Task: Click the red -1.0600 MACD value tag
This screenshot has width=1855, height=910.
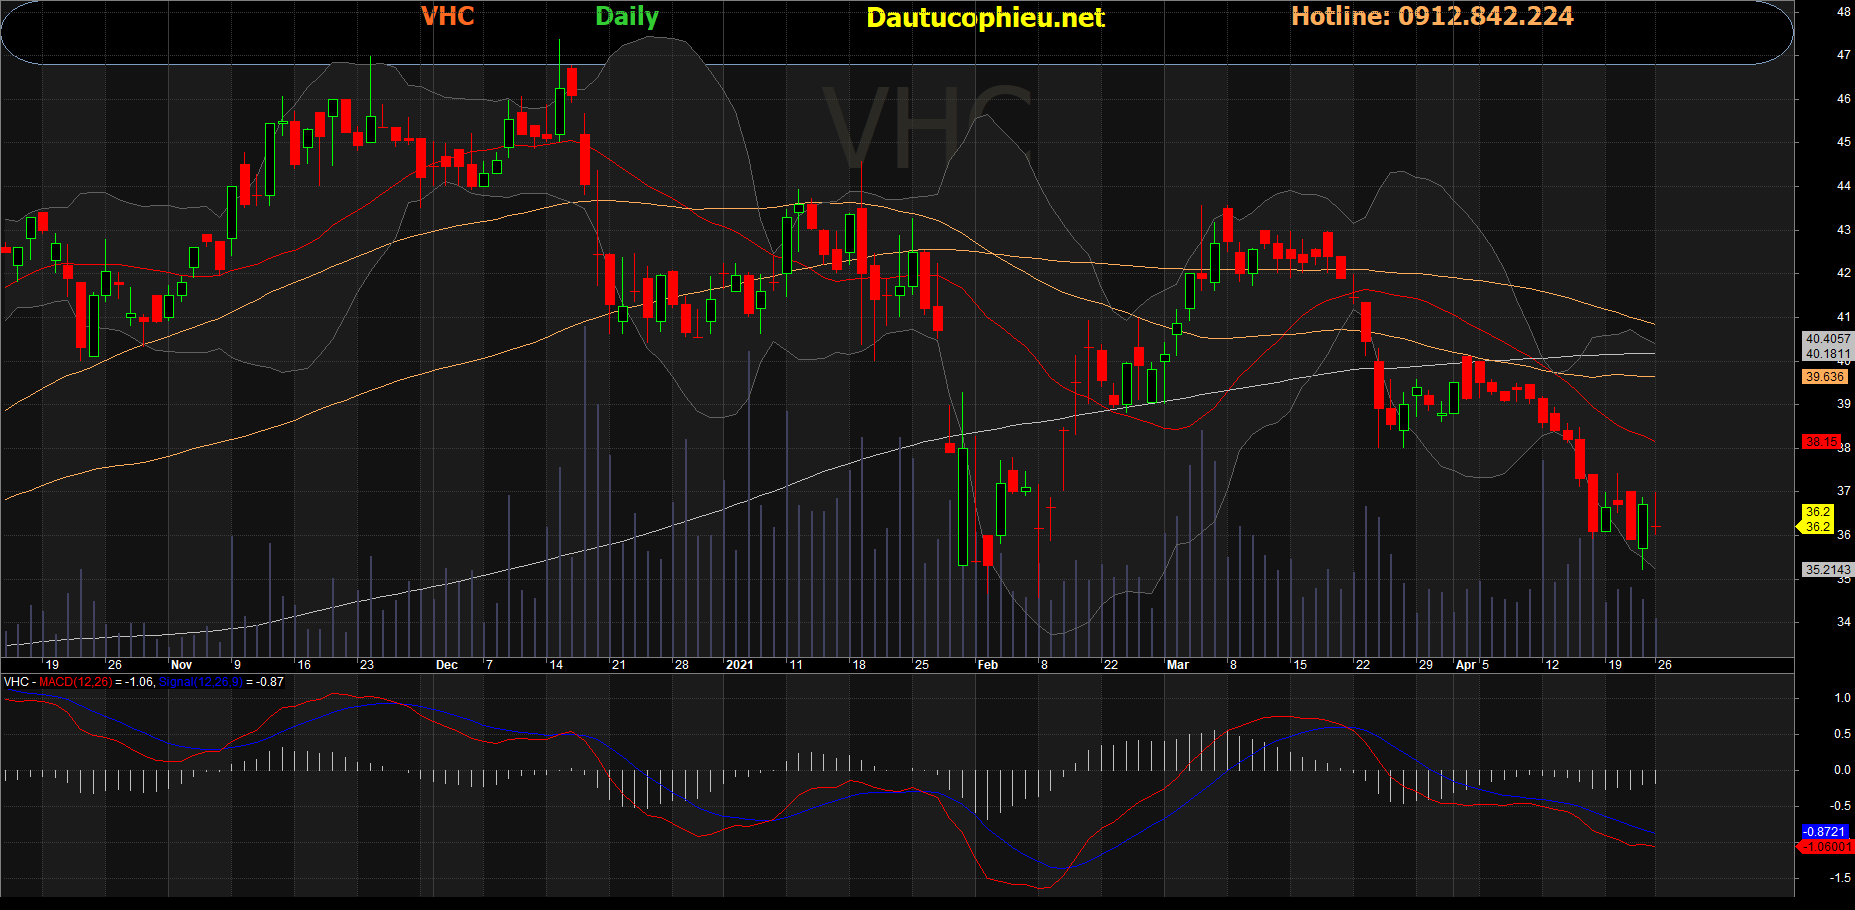Action: tap(1825, 846)
